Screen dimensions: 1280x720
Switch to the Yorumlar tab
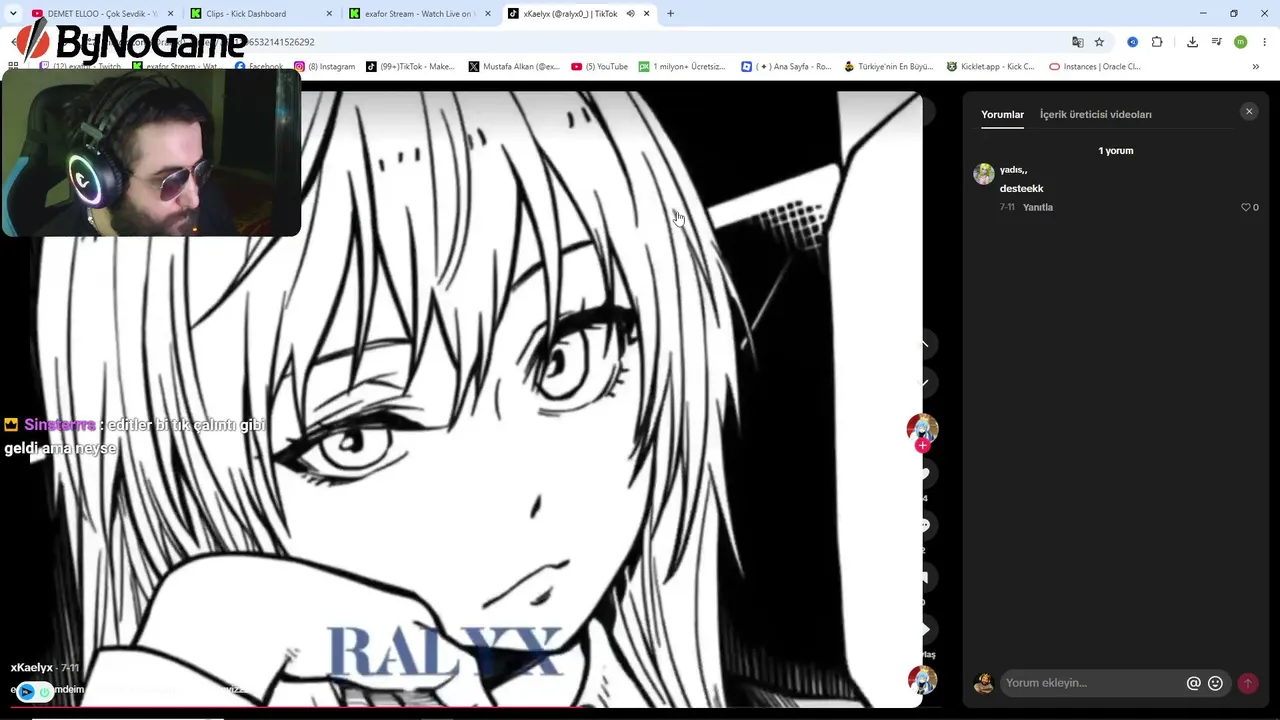[x=1002, y=114]
